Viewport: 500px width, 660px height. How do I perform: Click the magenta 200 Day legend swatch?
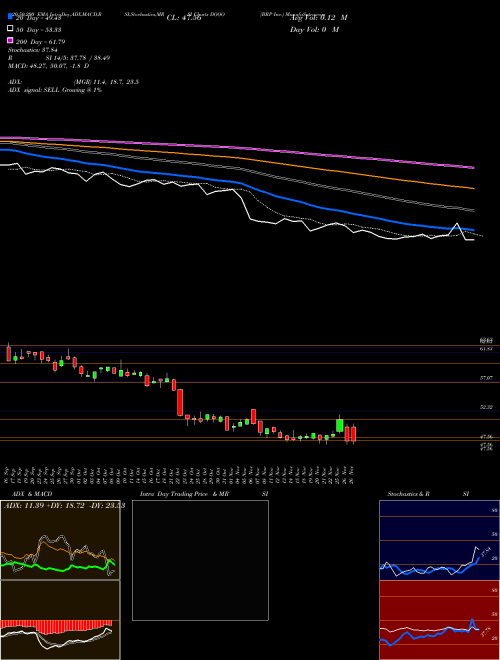pyautogui.click(x=11, y=40)
